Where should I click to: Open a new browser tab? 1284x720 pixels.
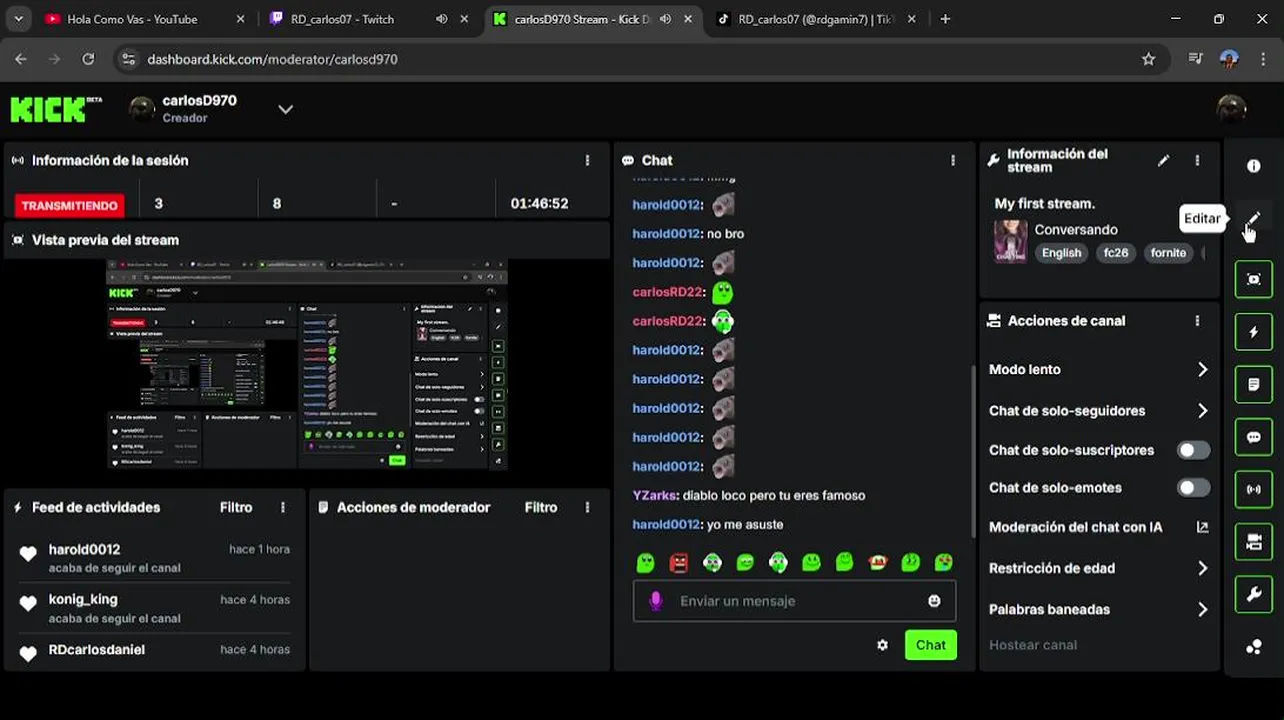945,19
